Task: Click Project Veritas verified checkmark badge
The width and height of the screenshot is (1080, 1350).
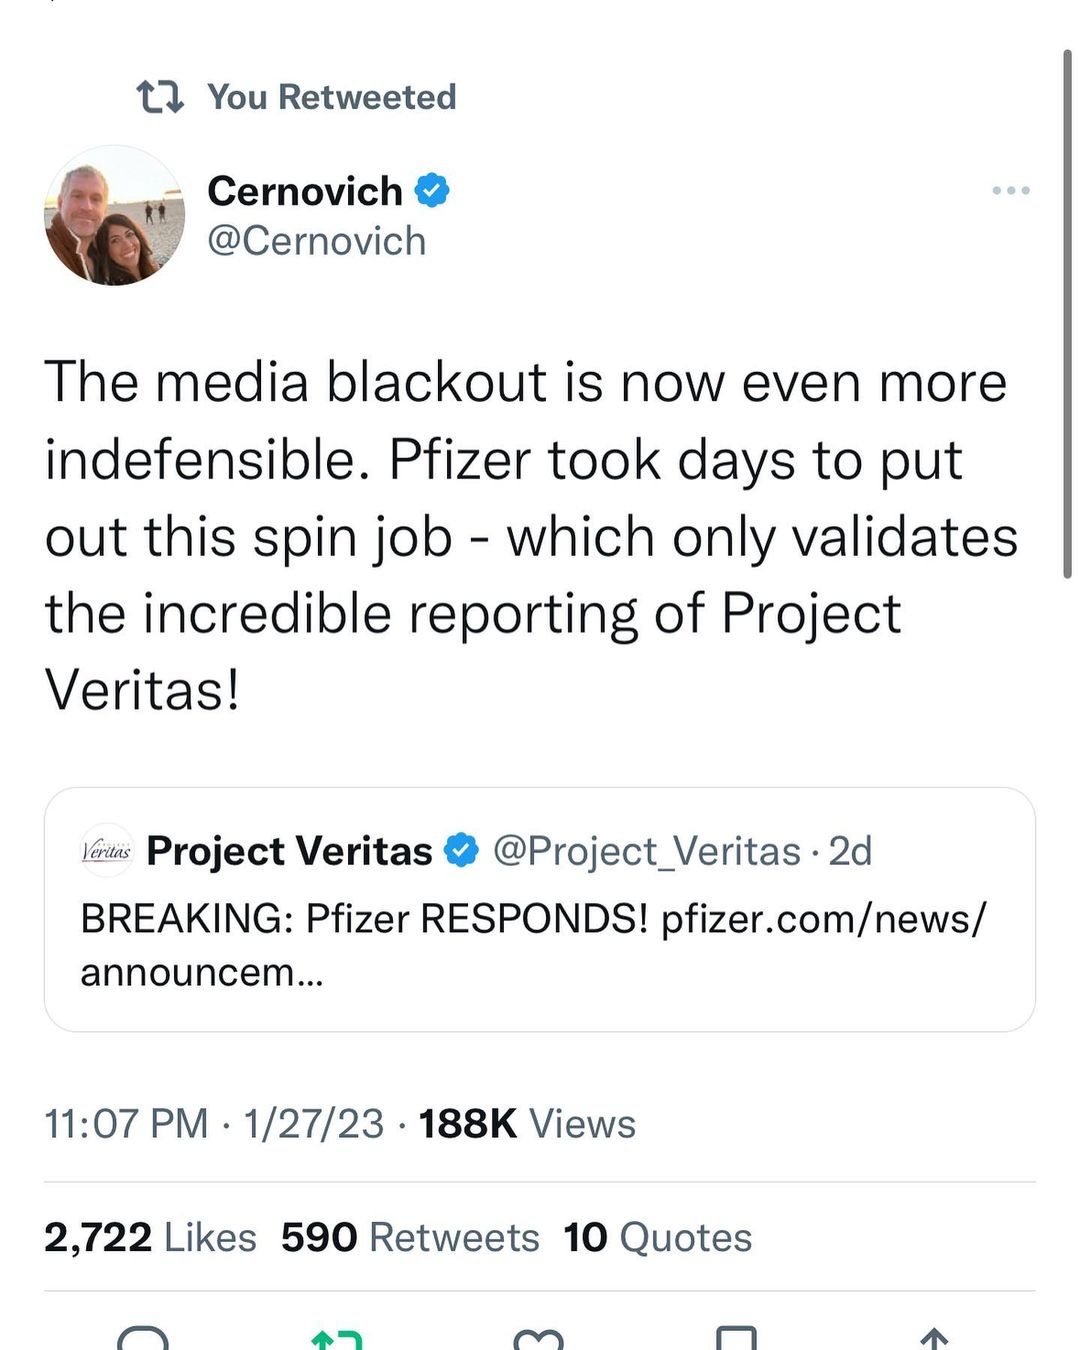Action: pos(461,851)
